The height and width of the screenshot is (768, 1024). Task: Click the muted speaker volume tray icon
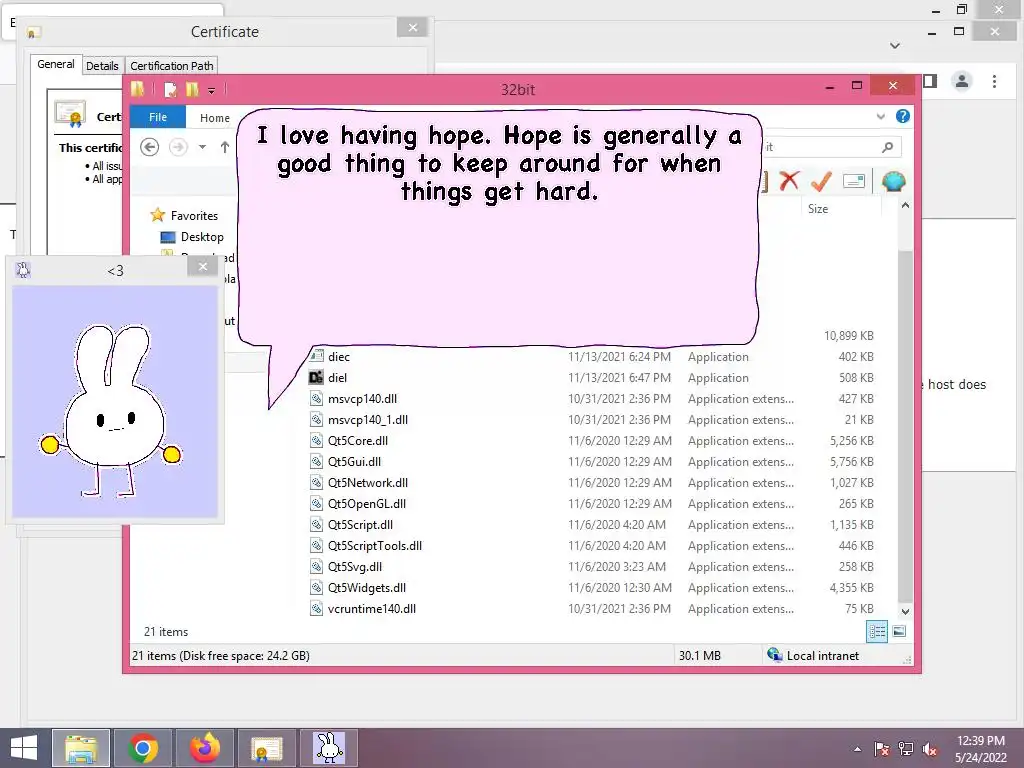(929, 749)
